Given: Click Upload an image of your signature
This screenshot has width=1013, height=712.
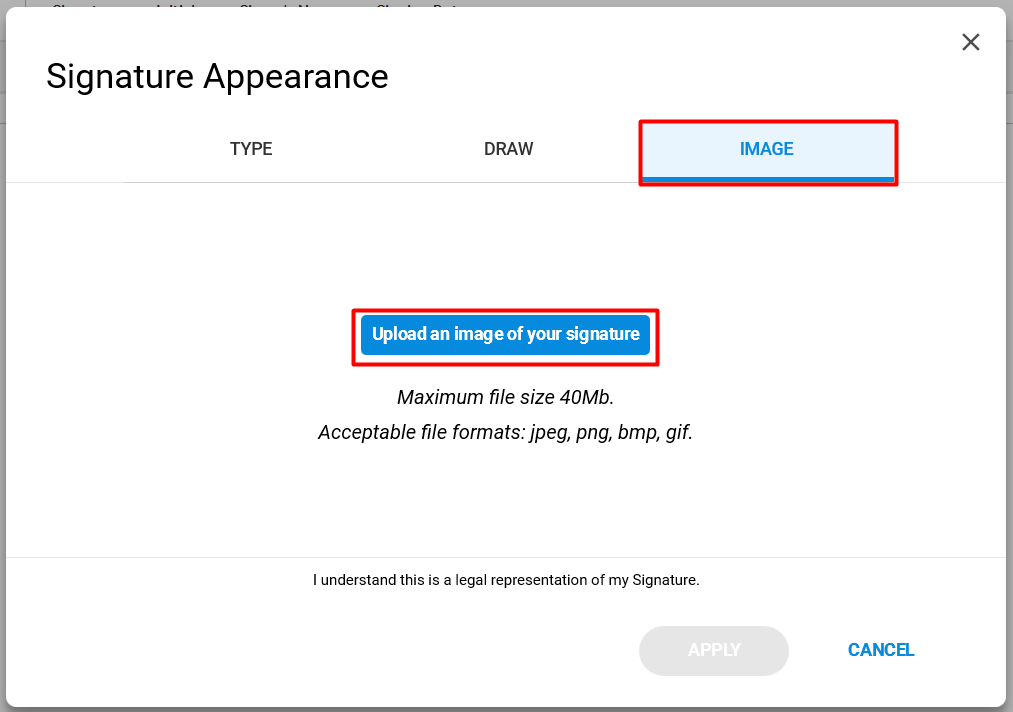Looking at the screenshot, I should point(505,335).
